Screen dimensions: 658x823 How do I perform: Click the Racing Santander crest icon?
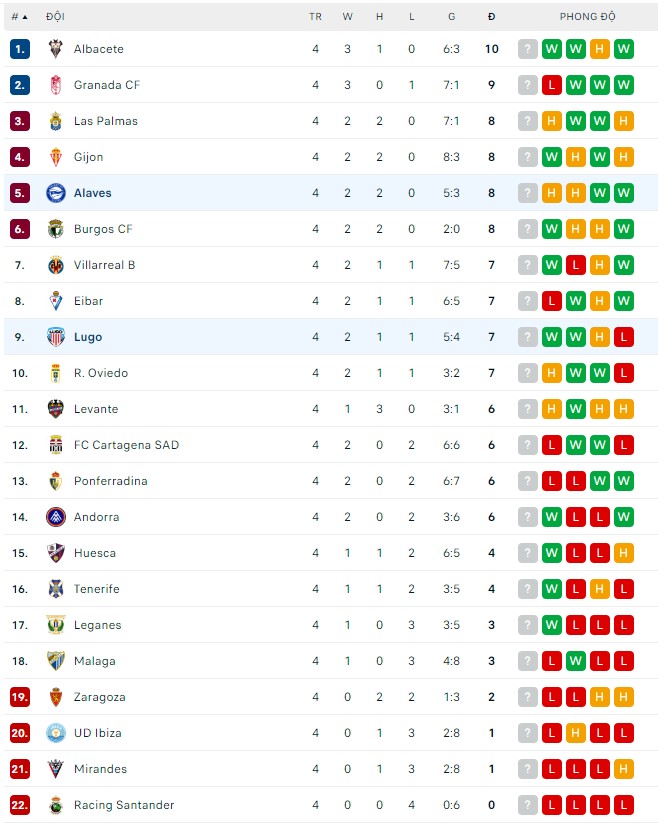[55, 805]
